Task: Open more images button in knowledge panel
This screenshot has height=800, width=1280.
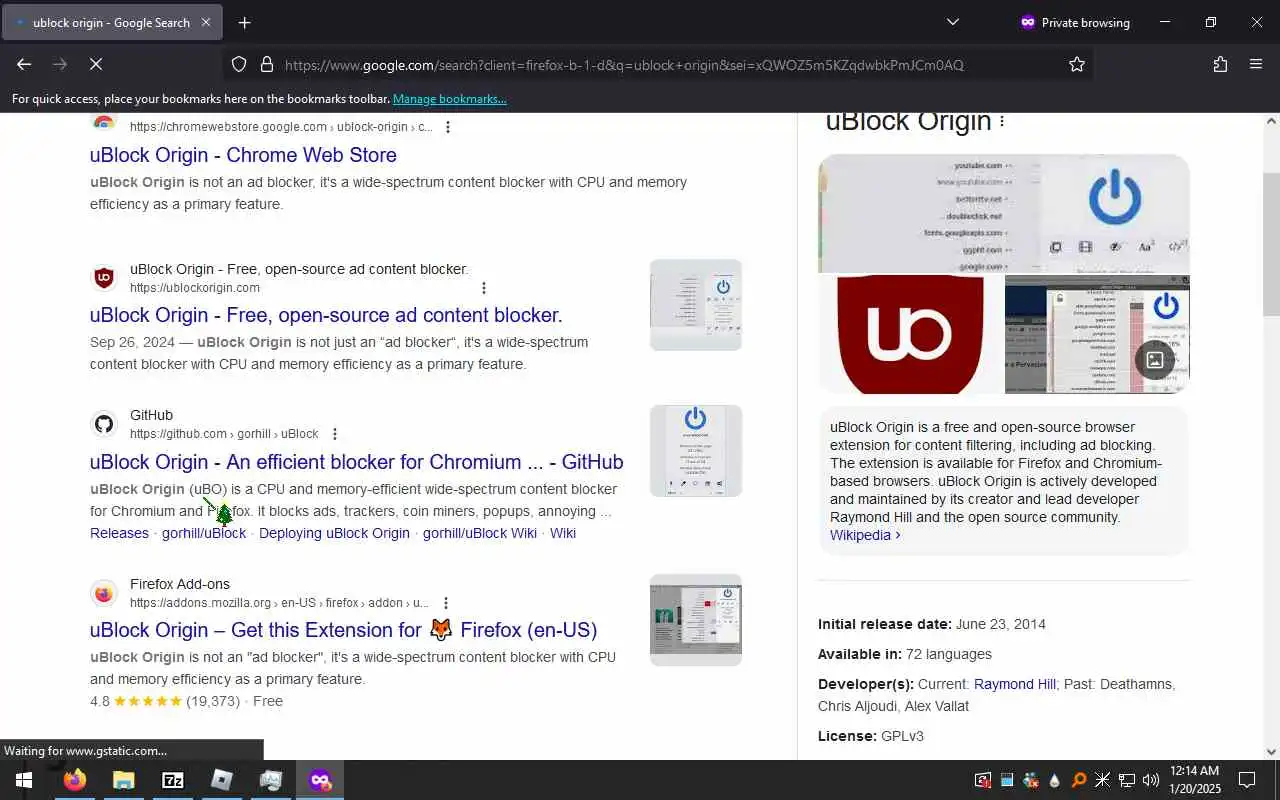Action: (x=1155, y=360)
